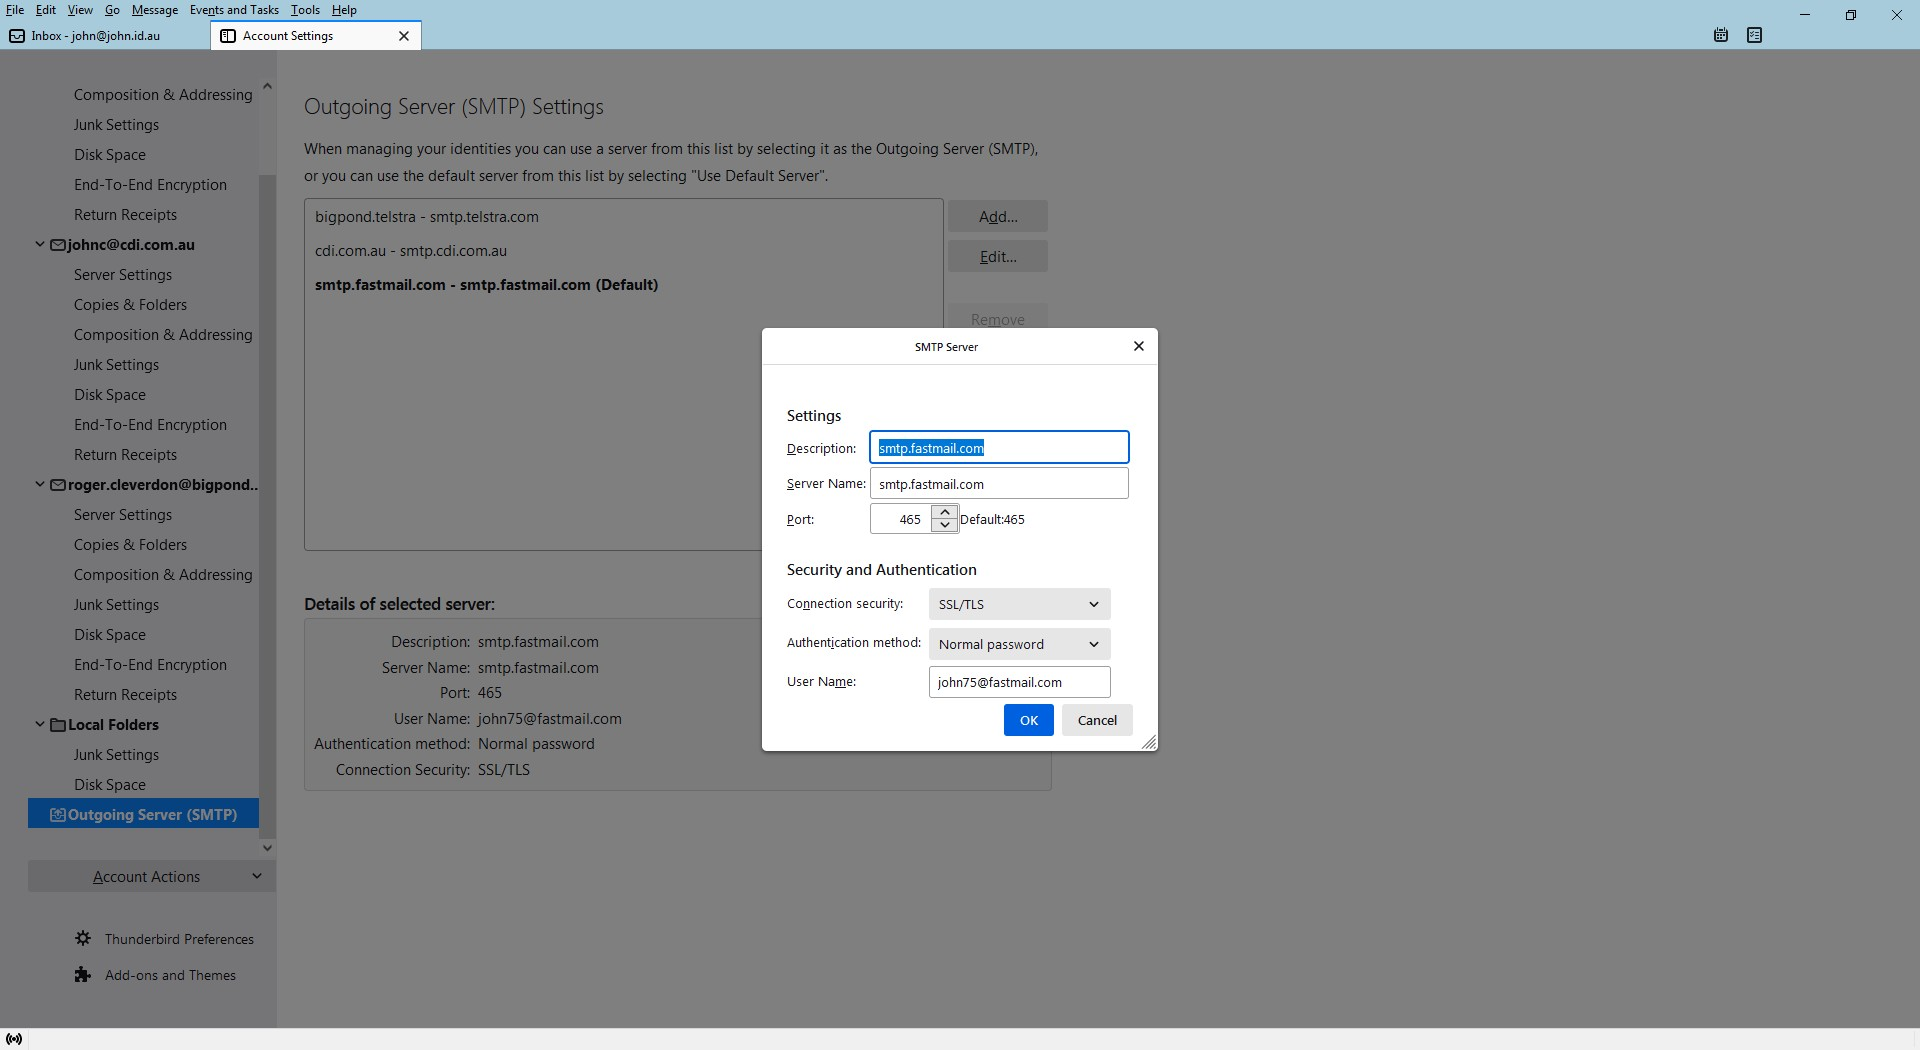Open the Edit menu

46,10
